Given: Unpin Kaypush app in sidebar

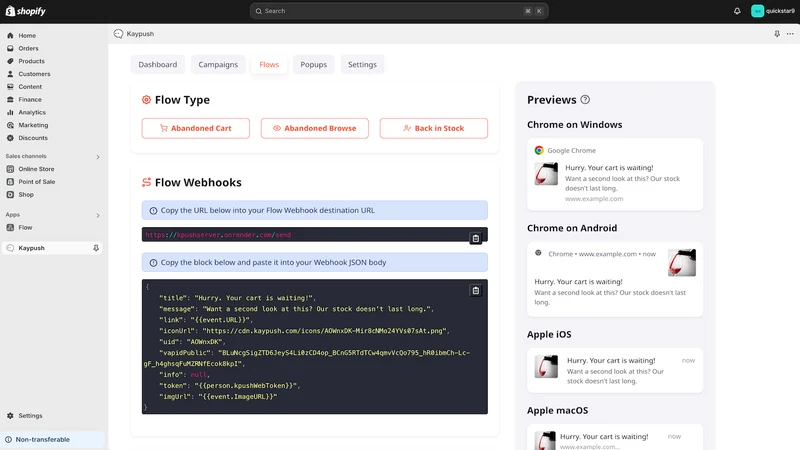Looking at the screenshot, I should pos(96,248).
